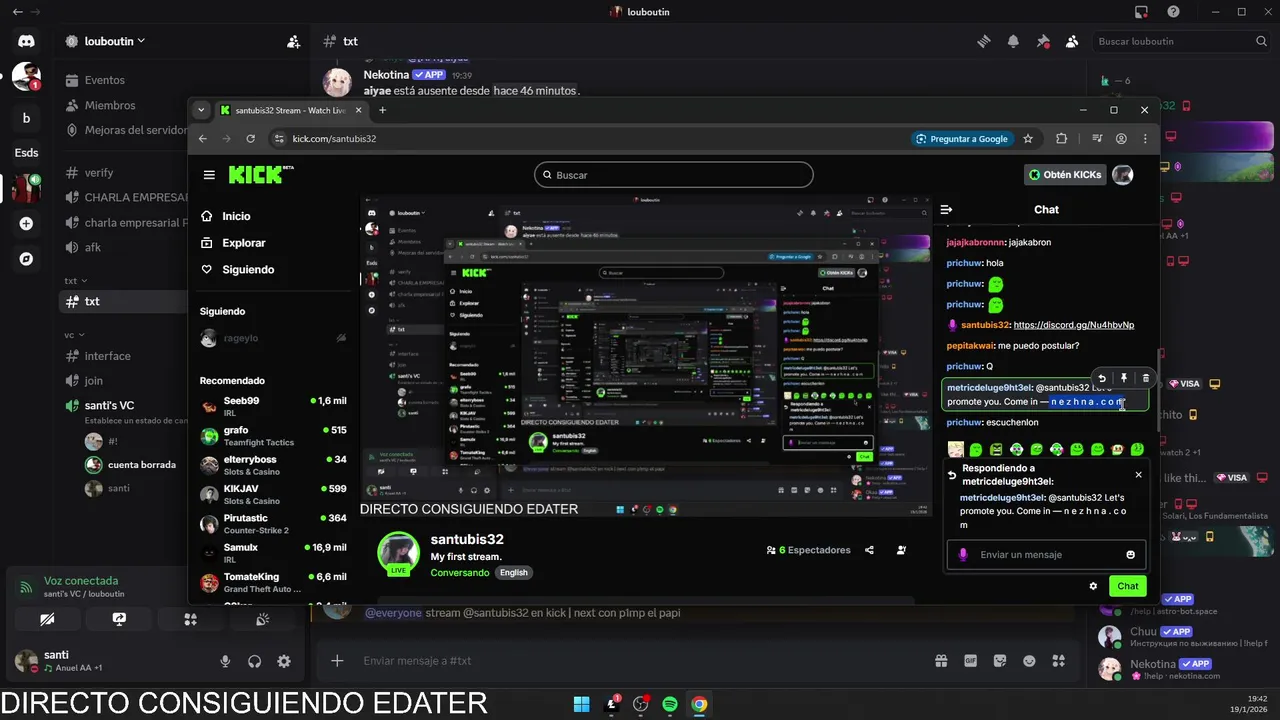Image resolution: width=1280 pixels, height=720 pixels.
Task: Open discord.gg/Nu4hbvNp link in chat
Action: [x=1074, y=325]
